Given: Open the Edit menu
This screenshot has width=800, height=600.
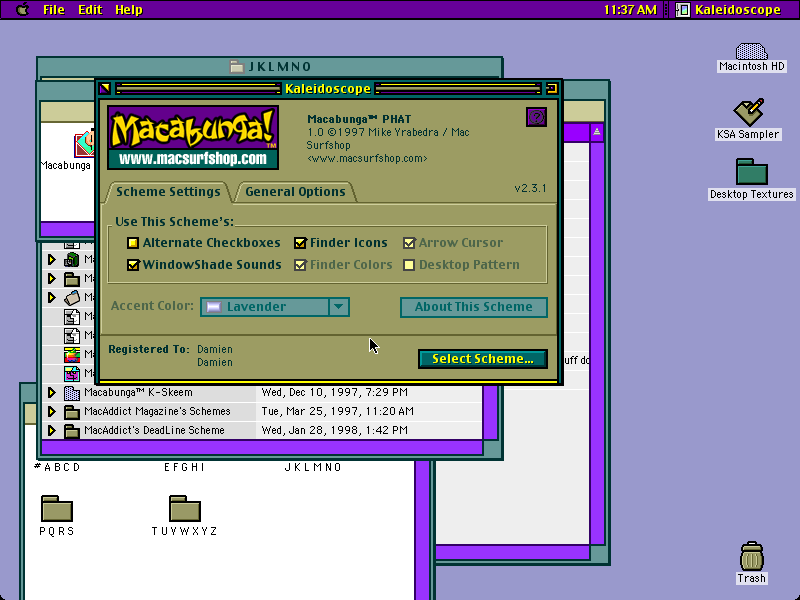Looking at the screenshot, I should [90, 10].
